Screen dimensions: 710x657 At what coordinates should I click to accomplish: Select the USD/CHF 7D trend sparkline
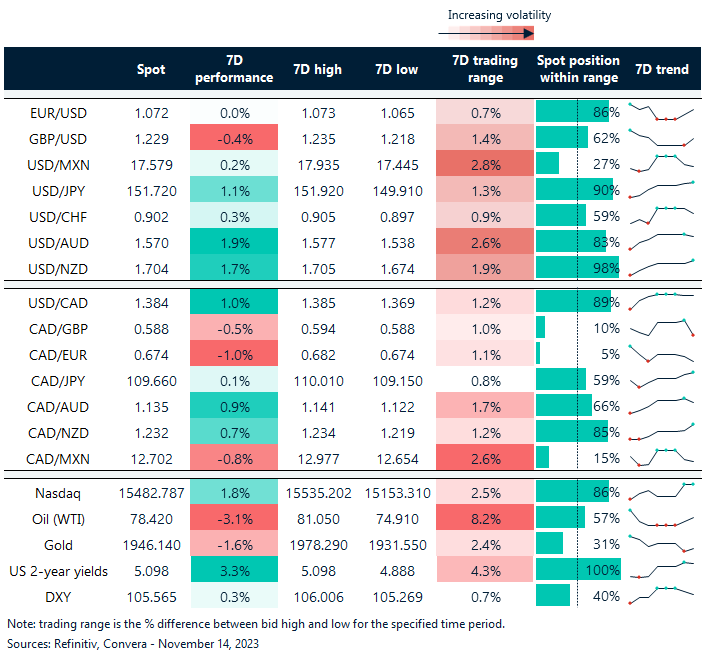click(x=660, y=214)
